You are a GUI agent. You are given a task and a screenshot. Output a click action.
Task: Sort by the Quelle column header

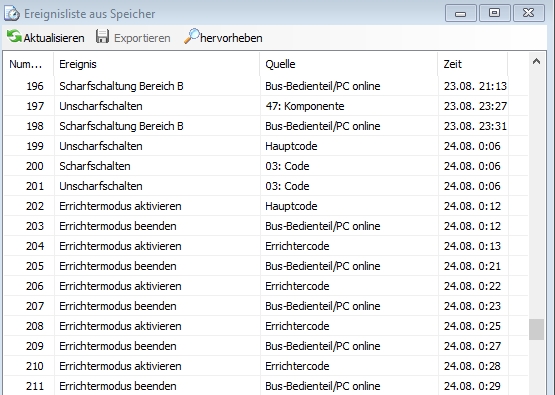(349, 64)
